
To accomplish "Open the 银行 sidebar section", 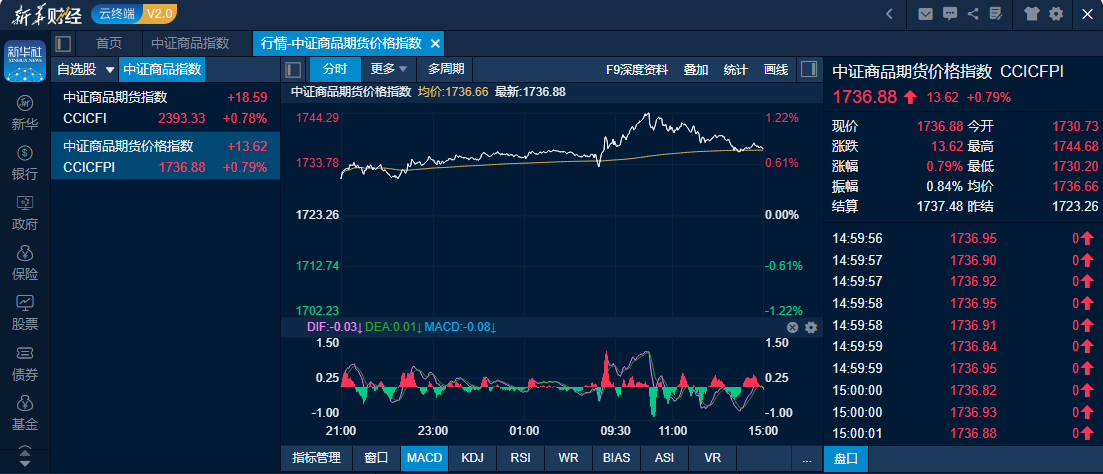I will pos(25,163).
